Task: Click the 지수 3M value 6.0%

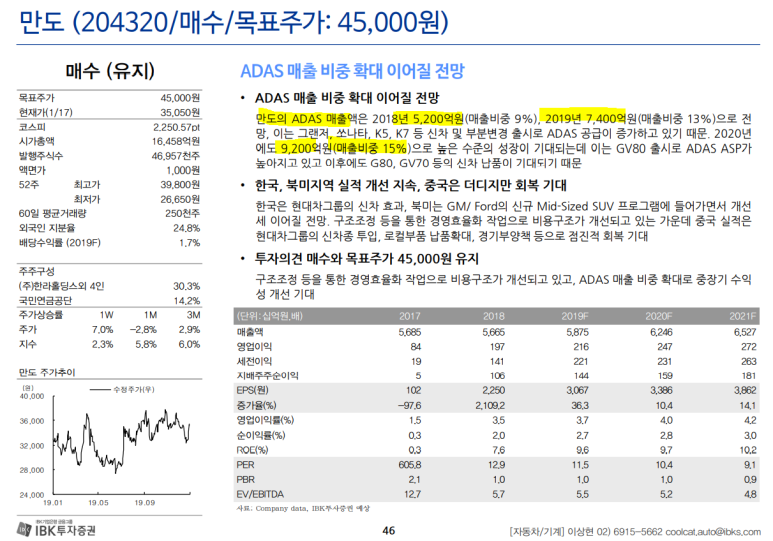Action: click(189, 344)
